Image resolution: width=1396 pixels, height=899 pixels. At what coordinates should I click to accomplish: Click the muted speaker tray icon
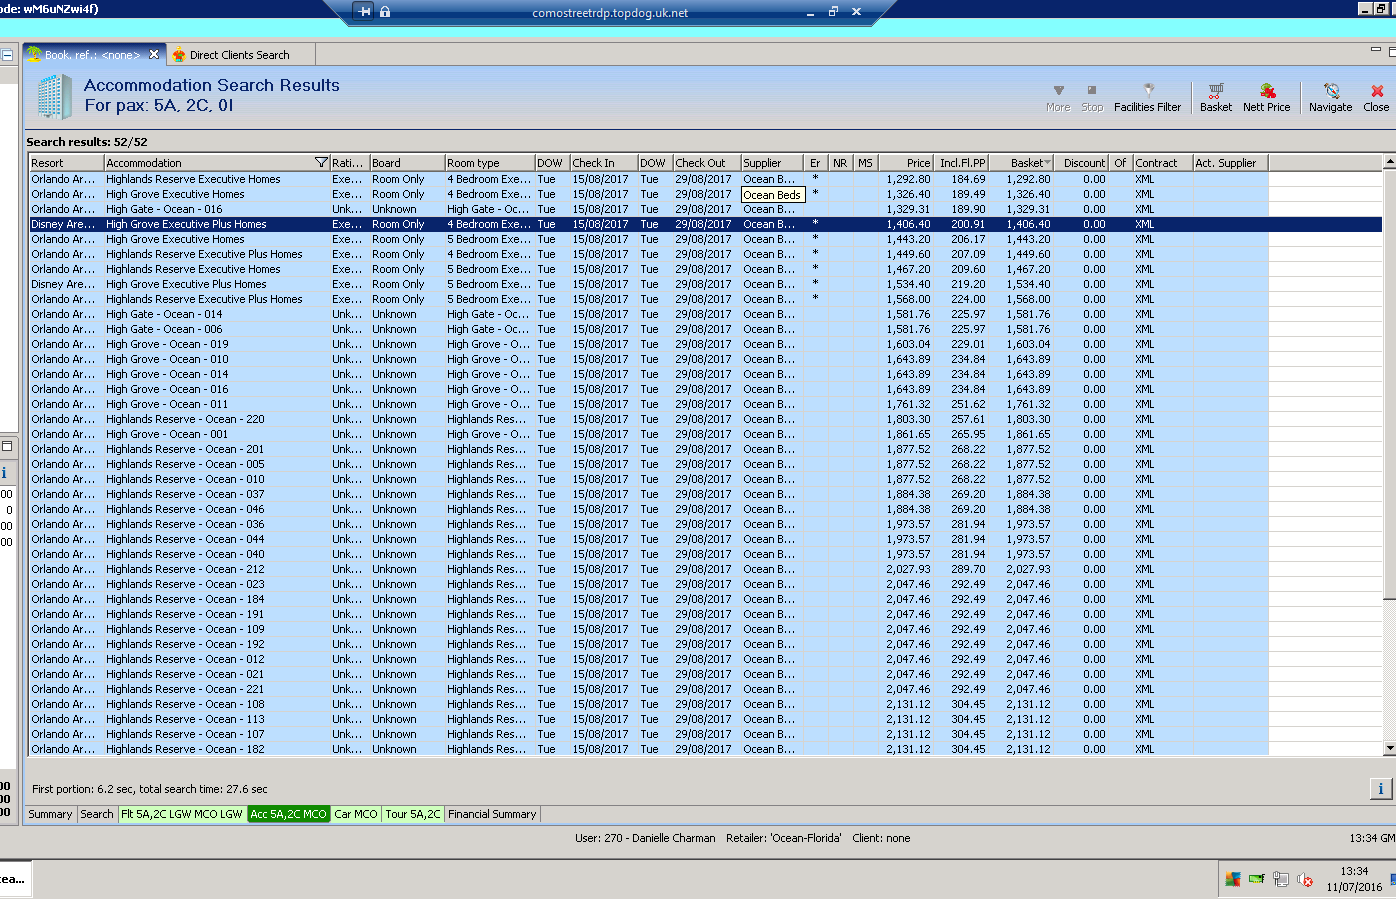(1304, 880)
